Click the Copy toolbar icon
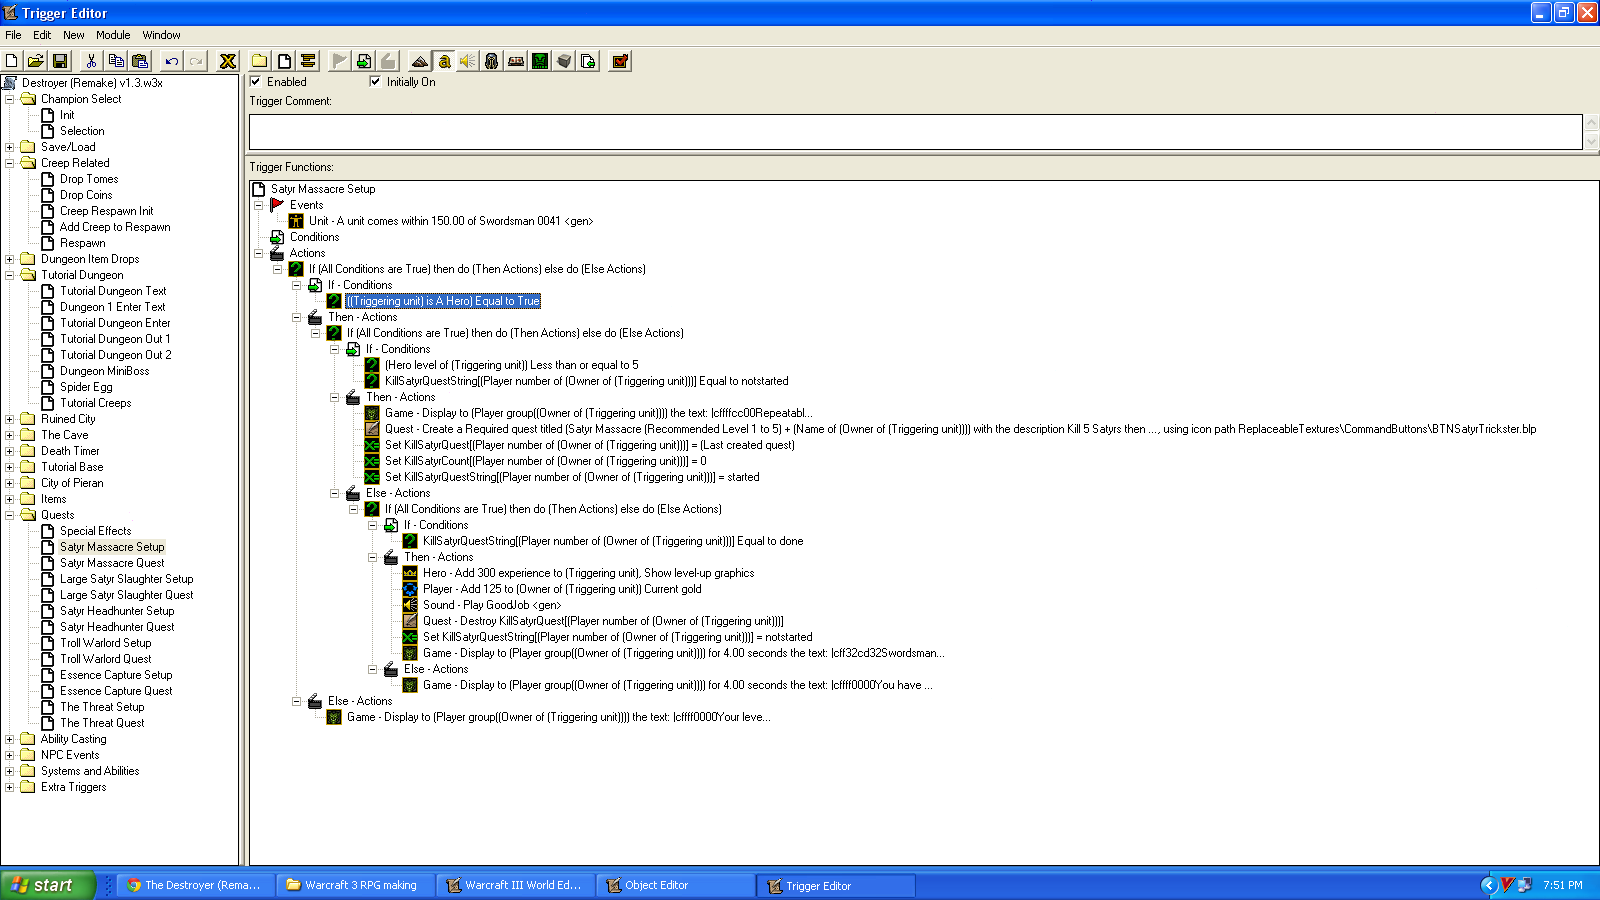The height and width of the screenshot is (900, 1600). [x=116, y=61]
